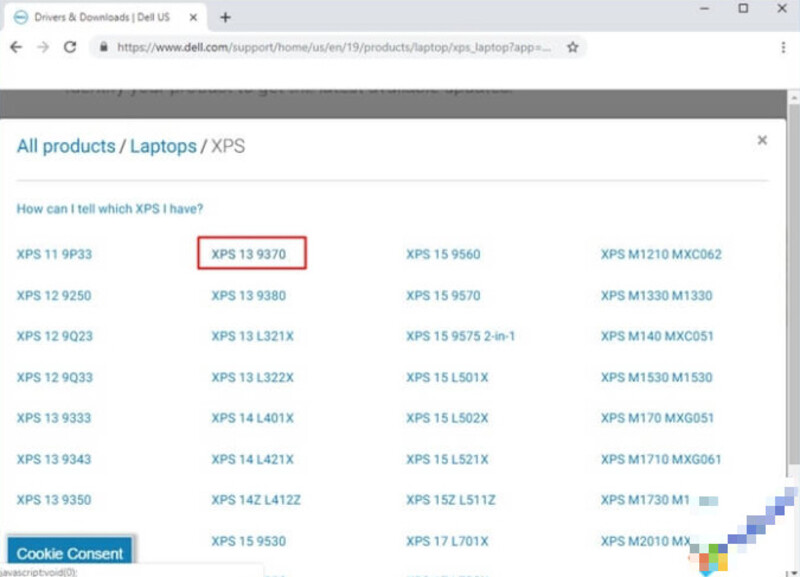This screenshot has width=800, height=577.
Task: Open XPS M170 MXG051
Action: click(x=657, y=418)
